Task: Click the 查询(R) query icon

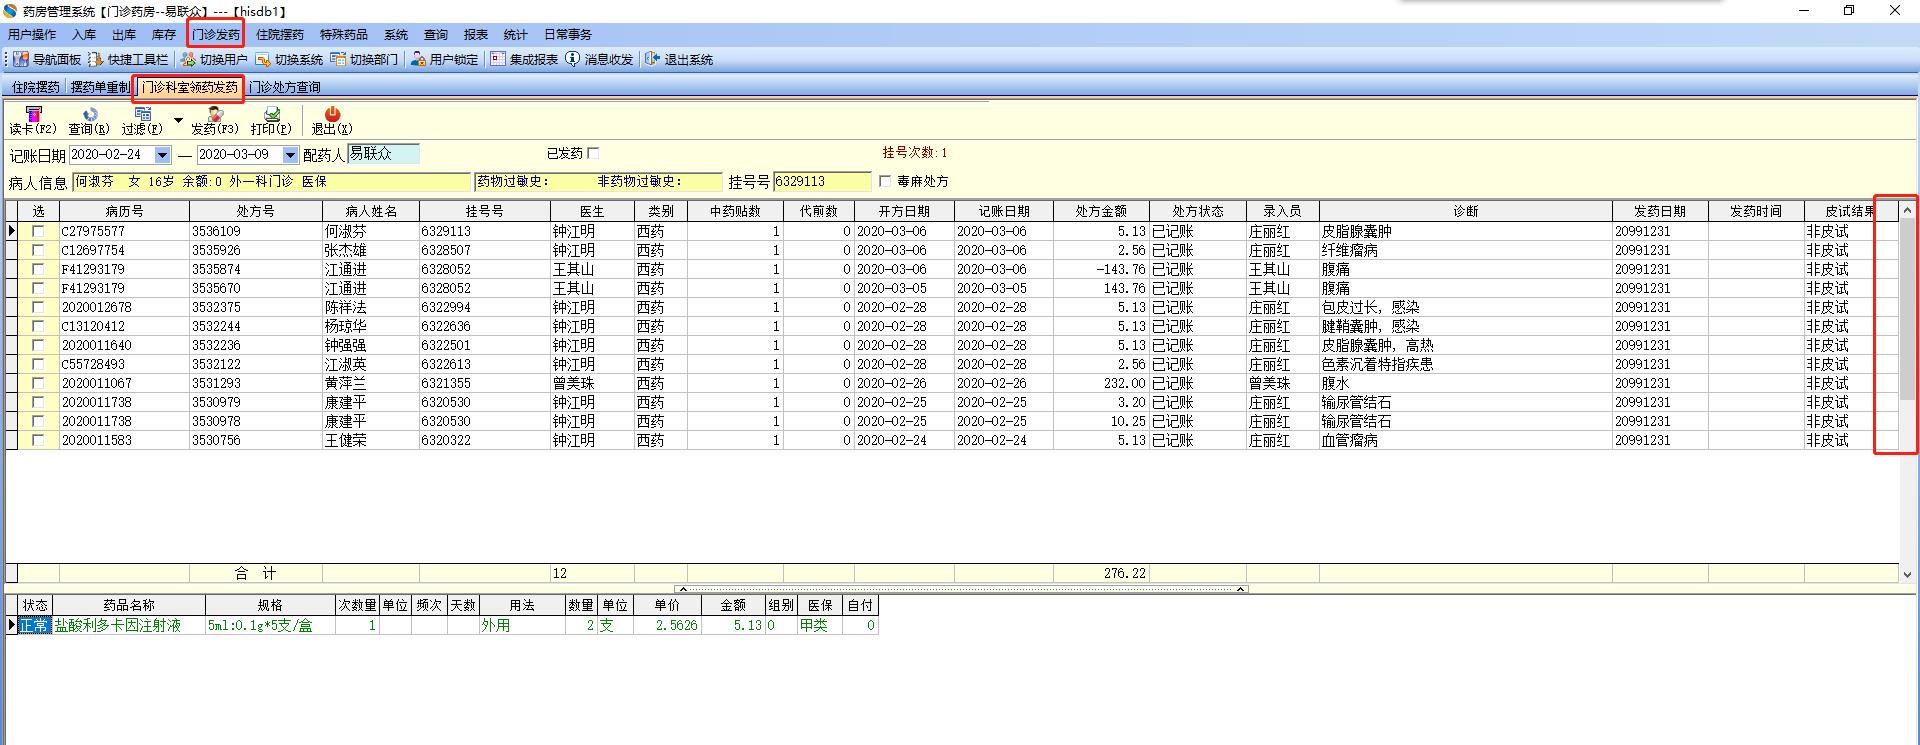Action: pos(90,114)
